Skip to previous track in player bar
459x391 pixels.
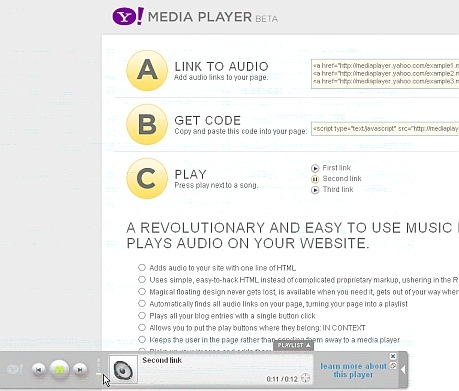tap(39, 370)
